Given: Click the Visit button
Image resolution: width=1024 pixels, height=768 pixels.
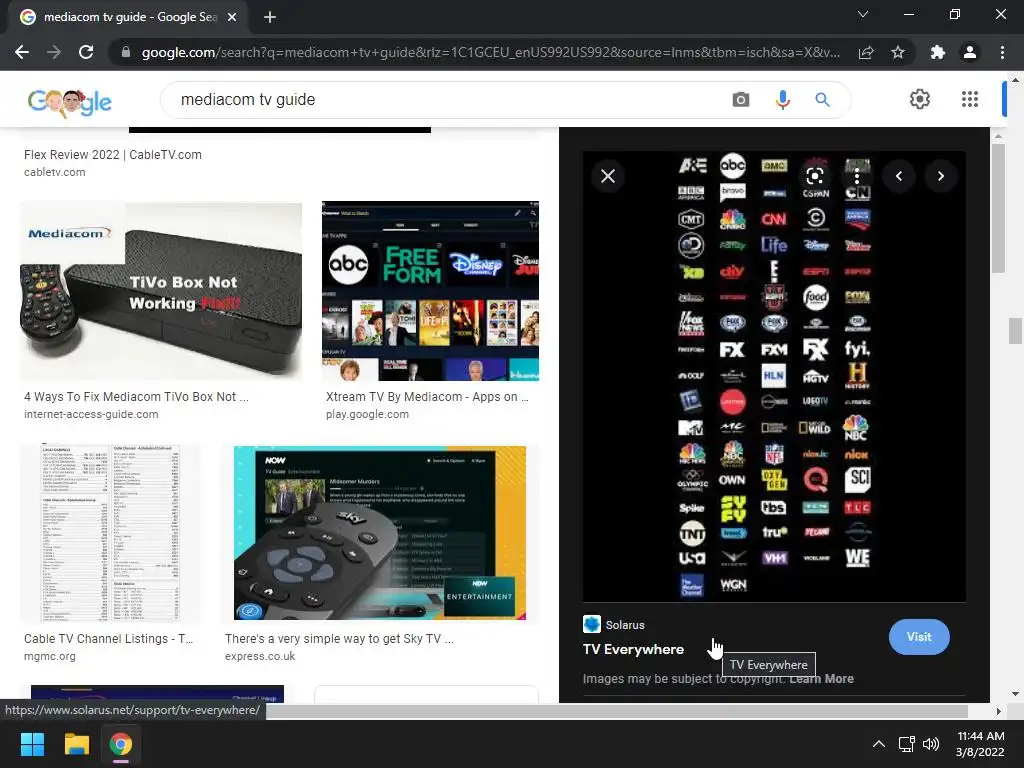Looking at the screenshot, I should tap(919, 637).
